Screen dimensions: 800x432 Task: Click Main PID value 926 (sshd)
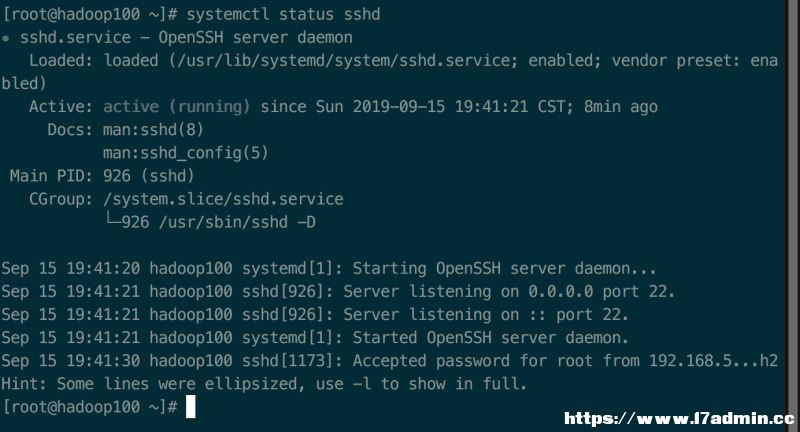(x=148, y=176)
